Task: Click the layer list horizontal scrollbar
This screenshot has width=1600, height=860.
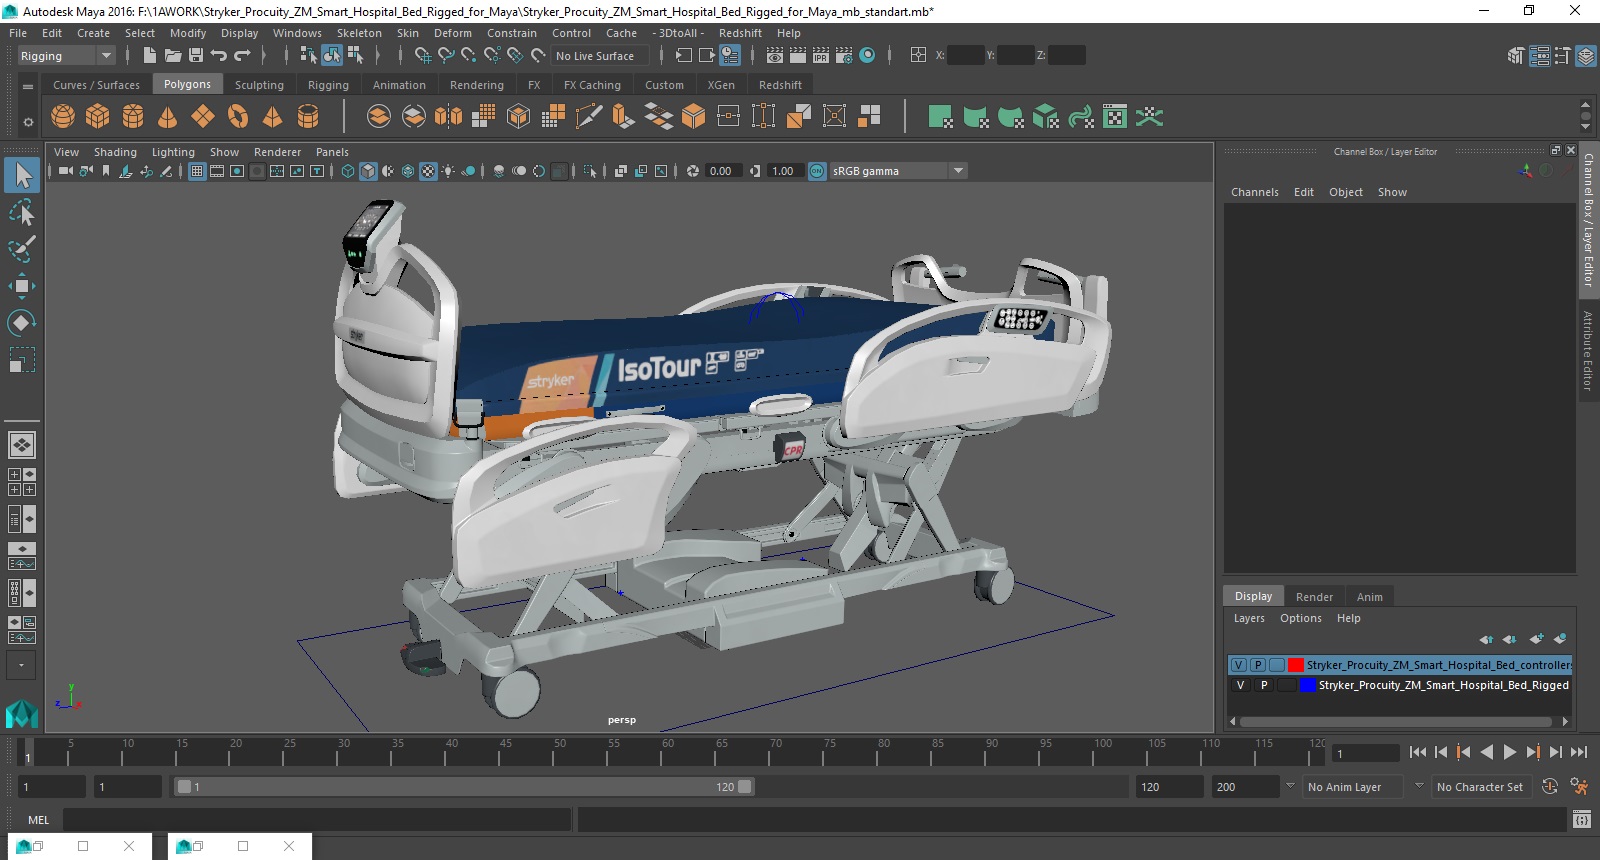Action: 1395,721
